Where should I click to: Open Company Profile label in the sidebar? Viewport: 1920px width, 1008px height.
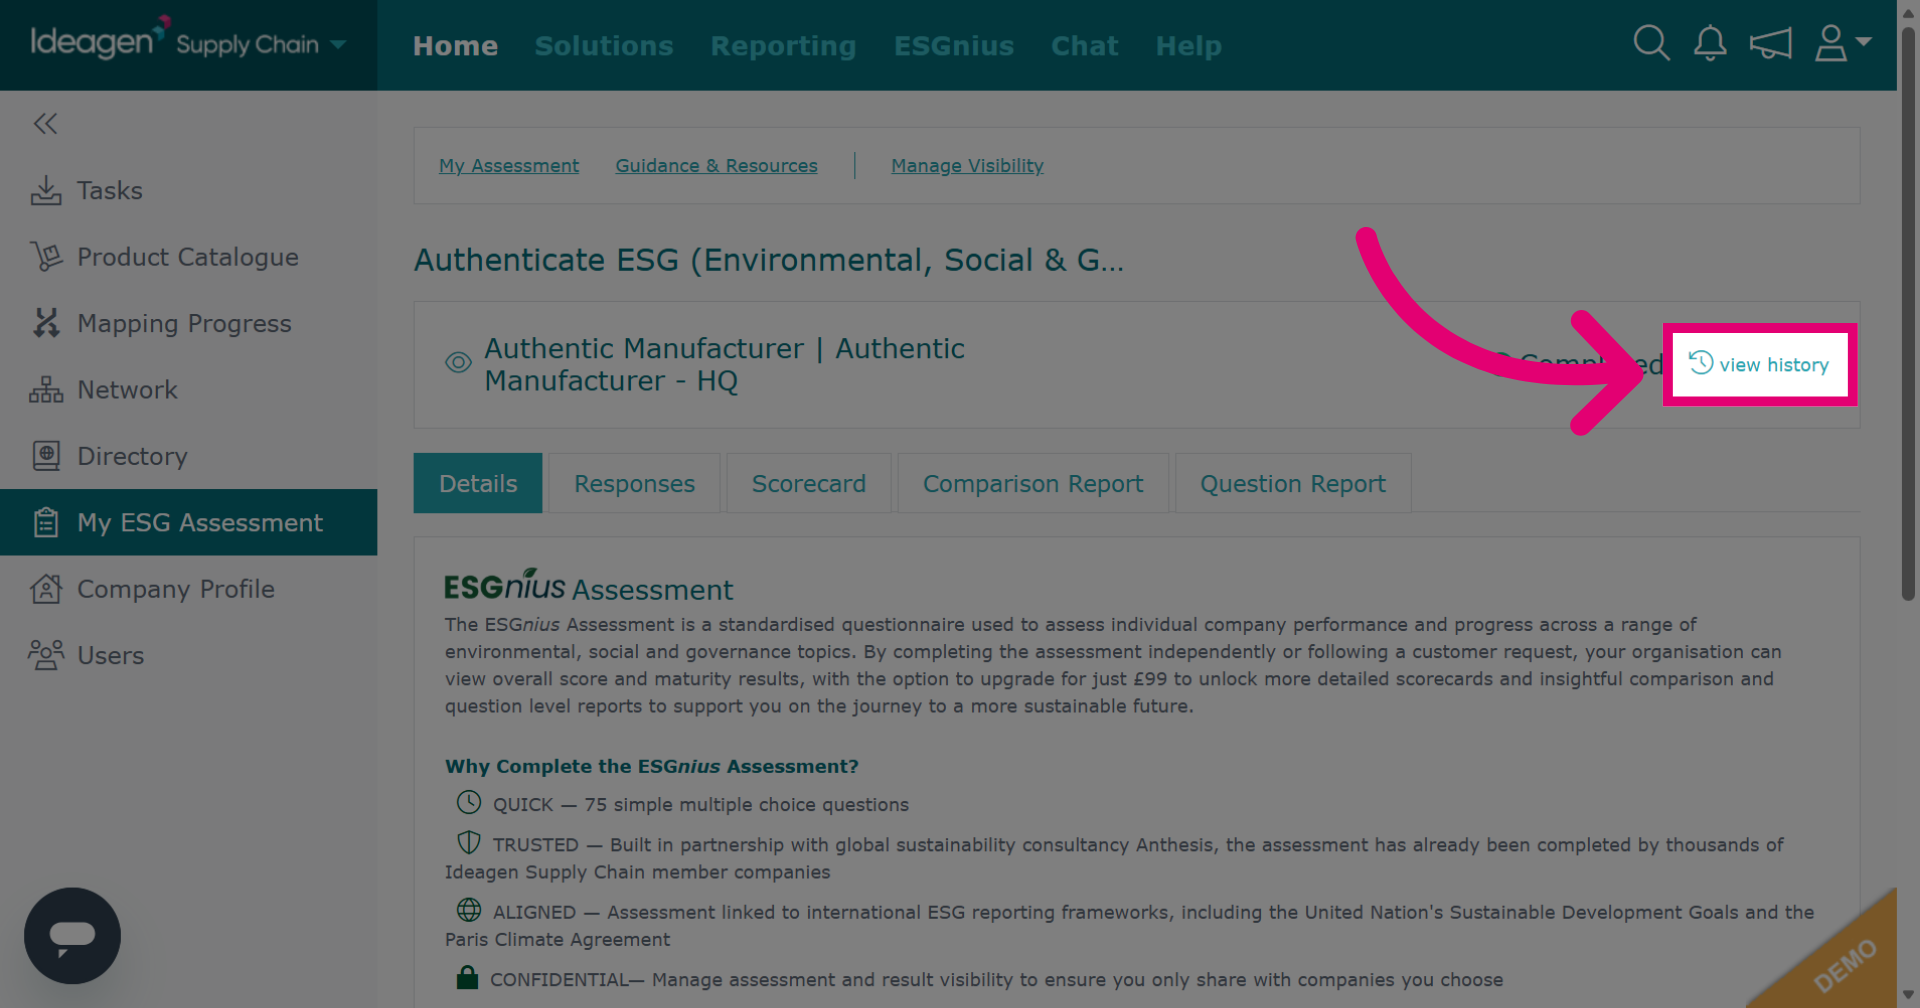pos(176,589)
